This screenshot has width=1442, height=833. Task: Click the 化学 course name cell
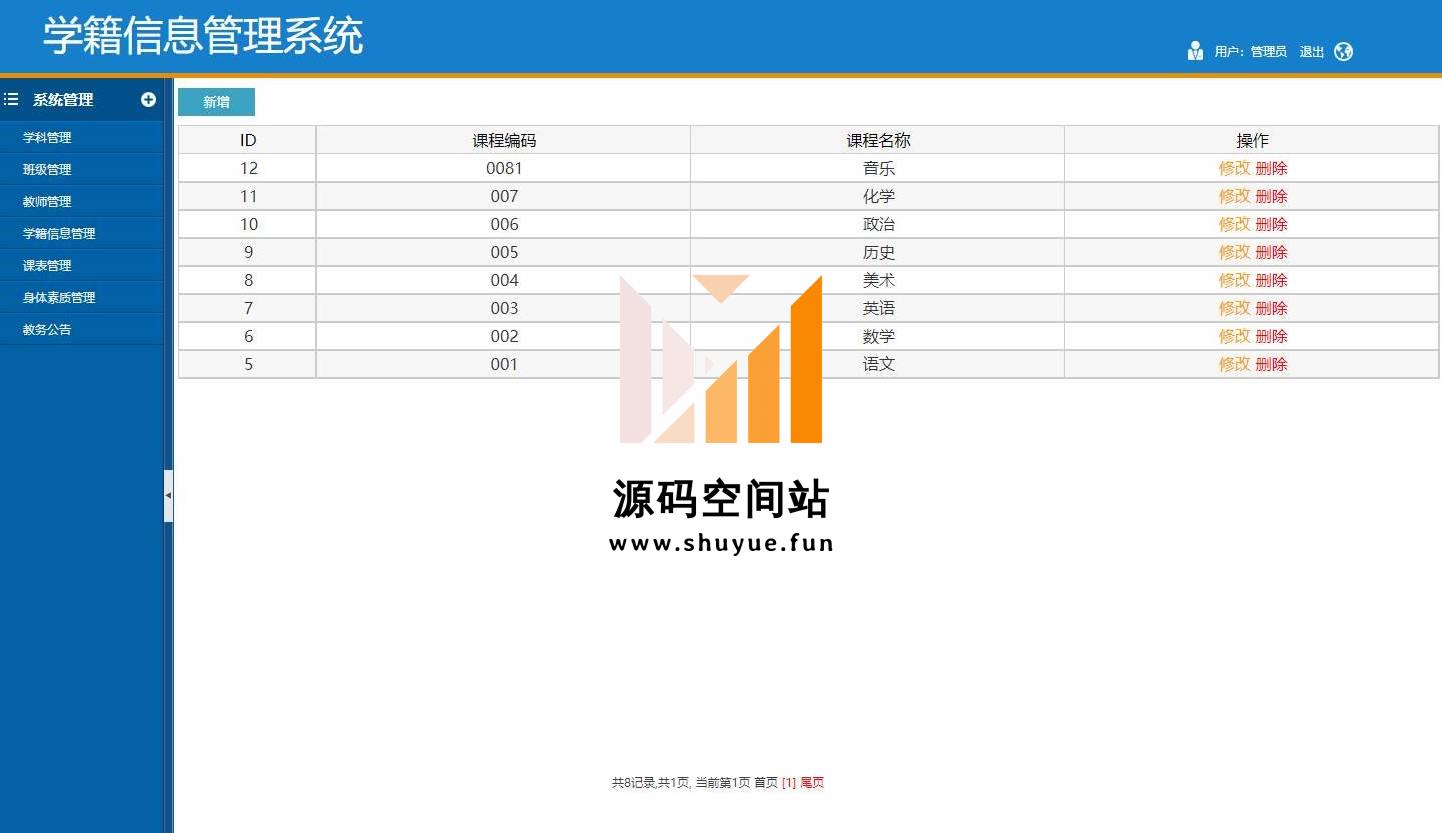tap(878, 196)
